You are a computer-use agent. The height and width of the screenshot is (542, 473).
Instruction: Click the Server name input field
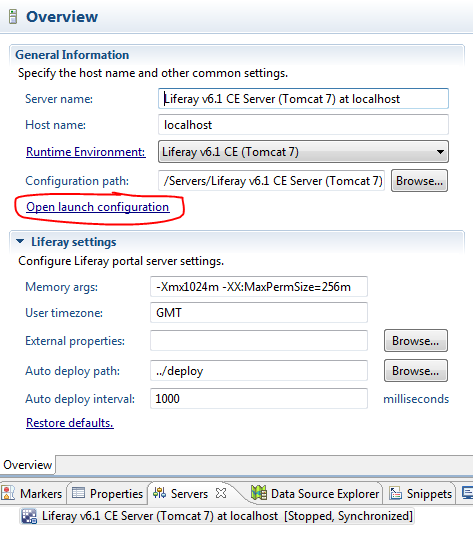[x=303, y=99]
